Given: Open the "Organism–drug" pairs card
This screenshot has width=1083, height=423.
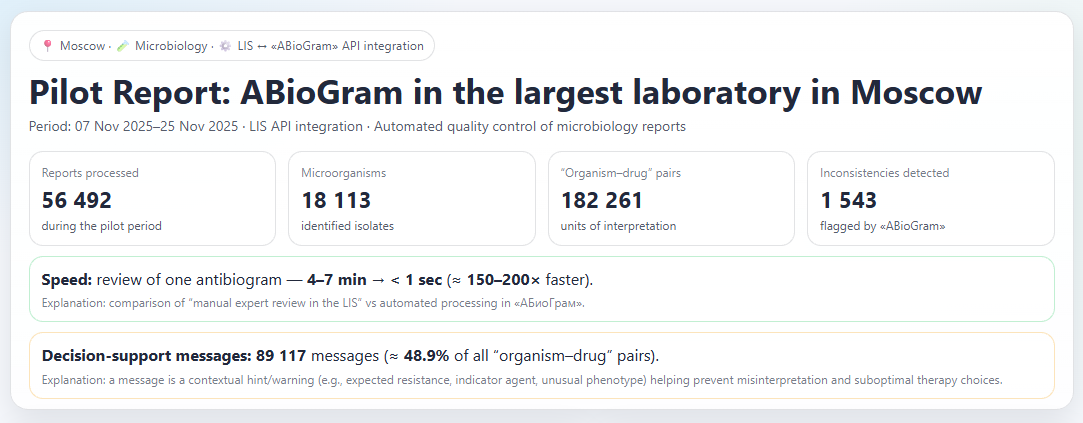Looking at the screenshot, I should 671,198.
